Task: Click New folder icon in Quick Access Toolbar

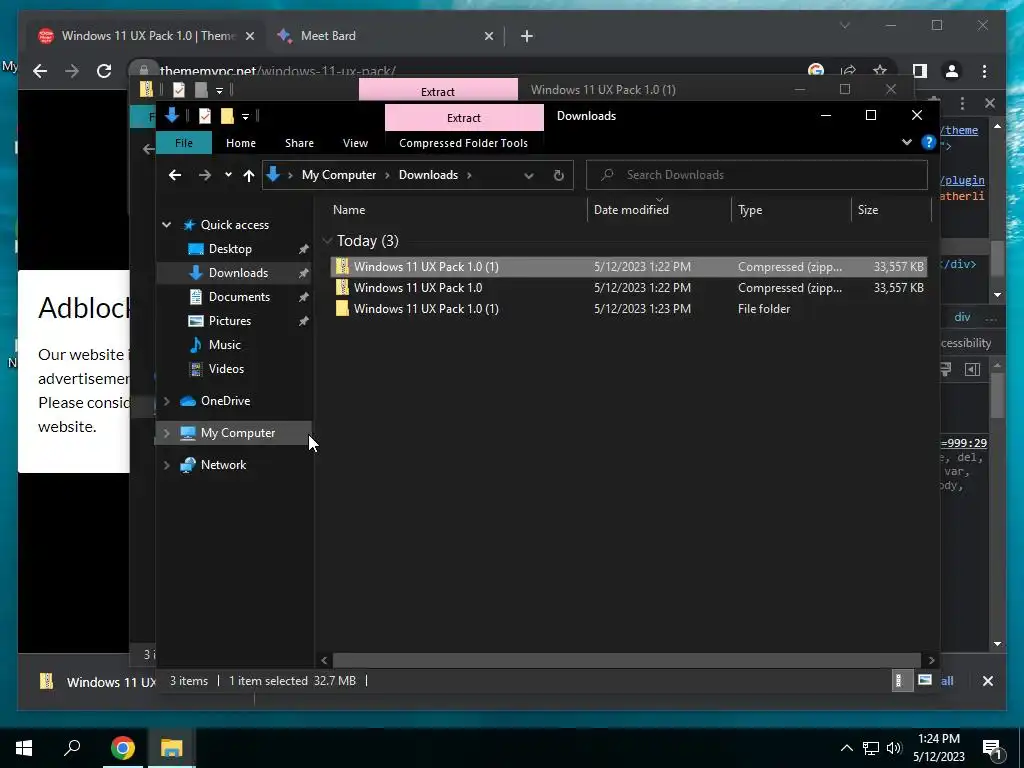Action: point(227,116)
